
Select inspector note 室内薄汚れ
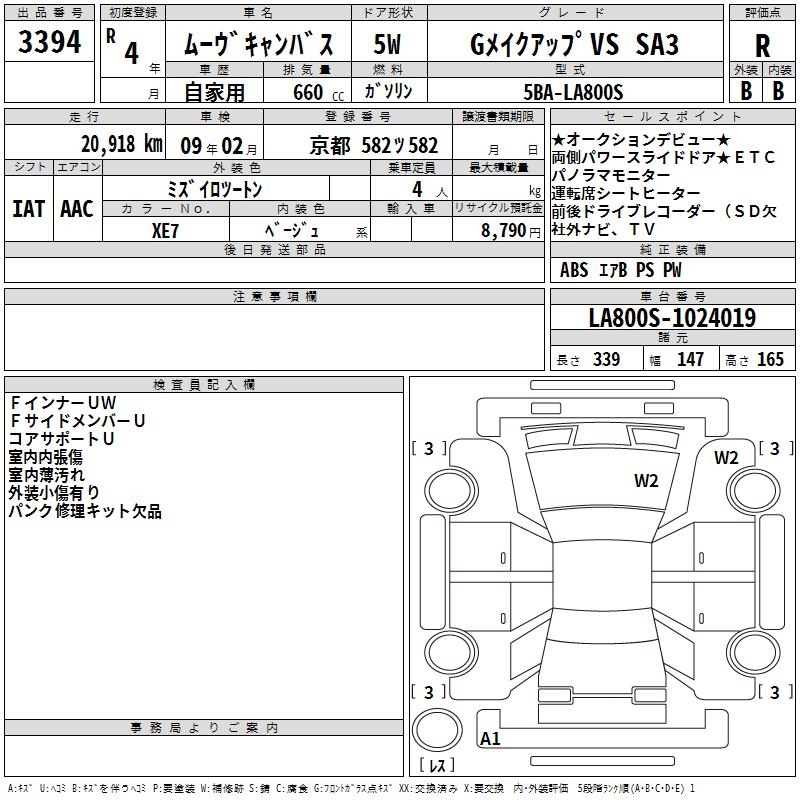point(46,474)
